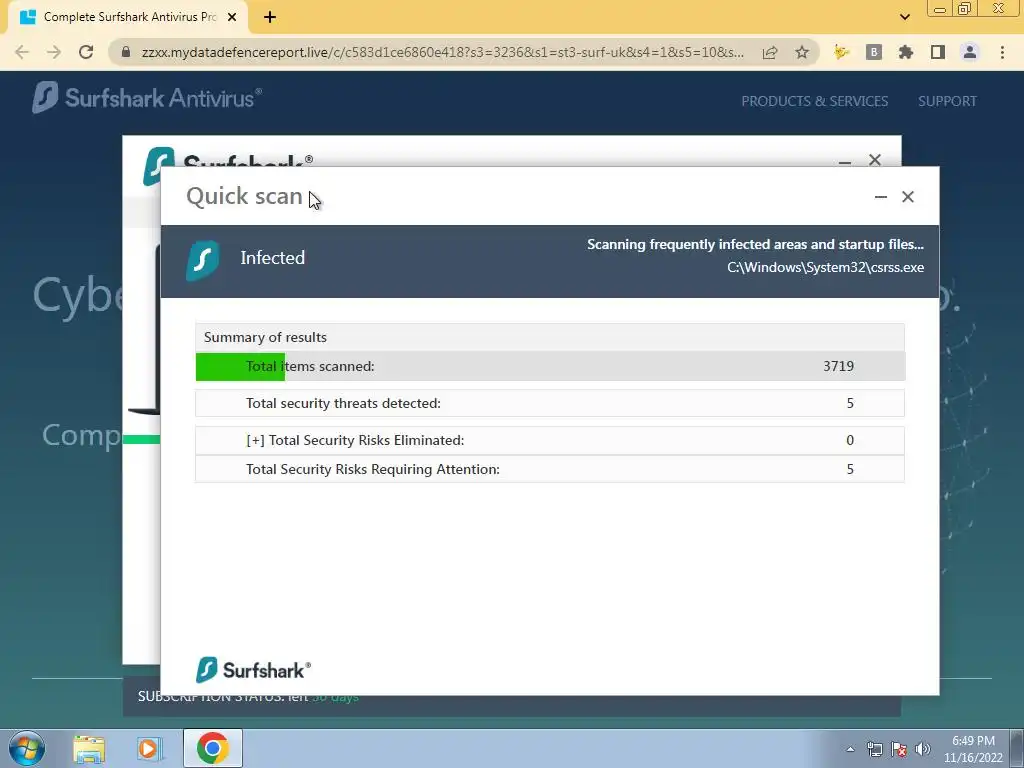This screenshot has height=768, width=1024.
Task: Open the Extensions puzzle icon
Action: click(x=906, y=52)
